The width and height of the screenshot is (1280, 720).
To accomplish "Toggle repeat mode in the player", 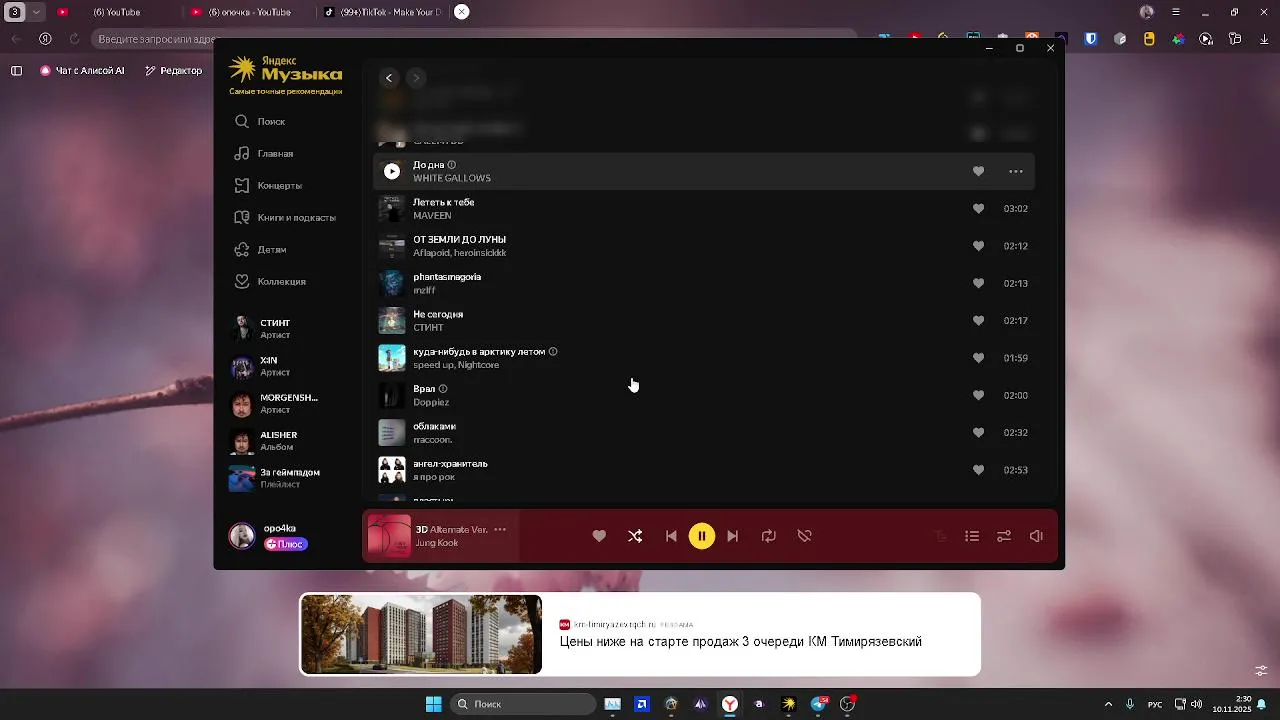I will click(768, 536).
